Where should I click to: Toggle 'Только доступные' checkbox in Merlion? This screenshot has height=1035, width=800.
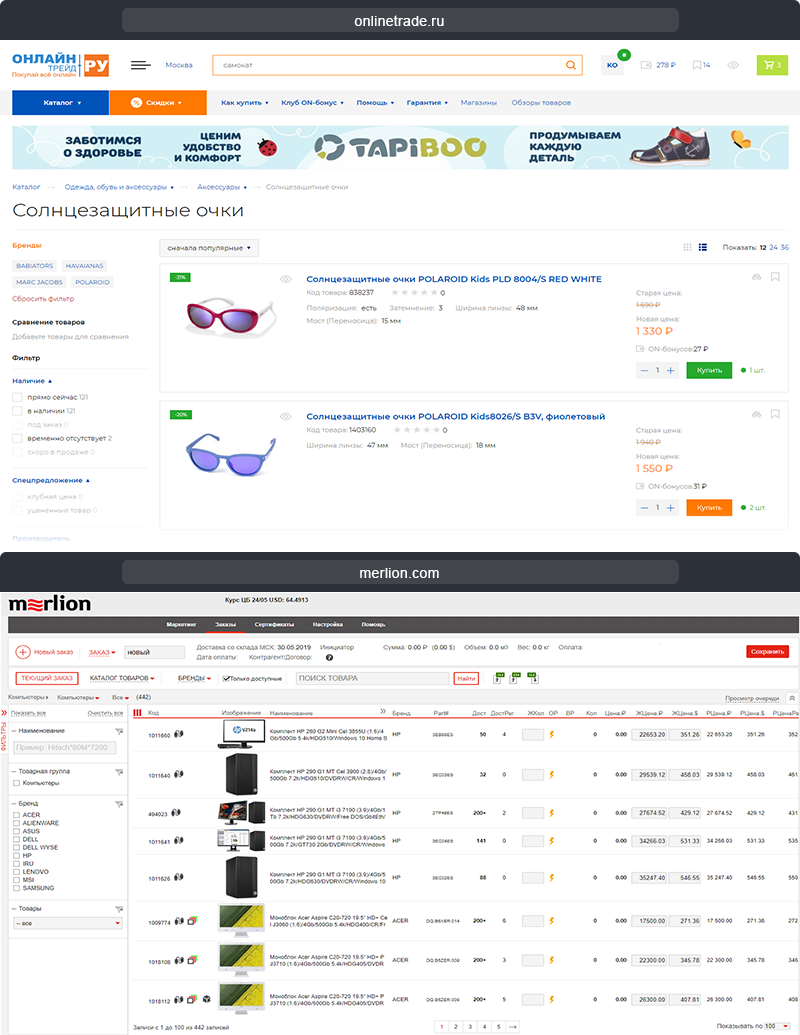(x=226, y=679)
